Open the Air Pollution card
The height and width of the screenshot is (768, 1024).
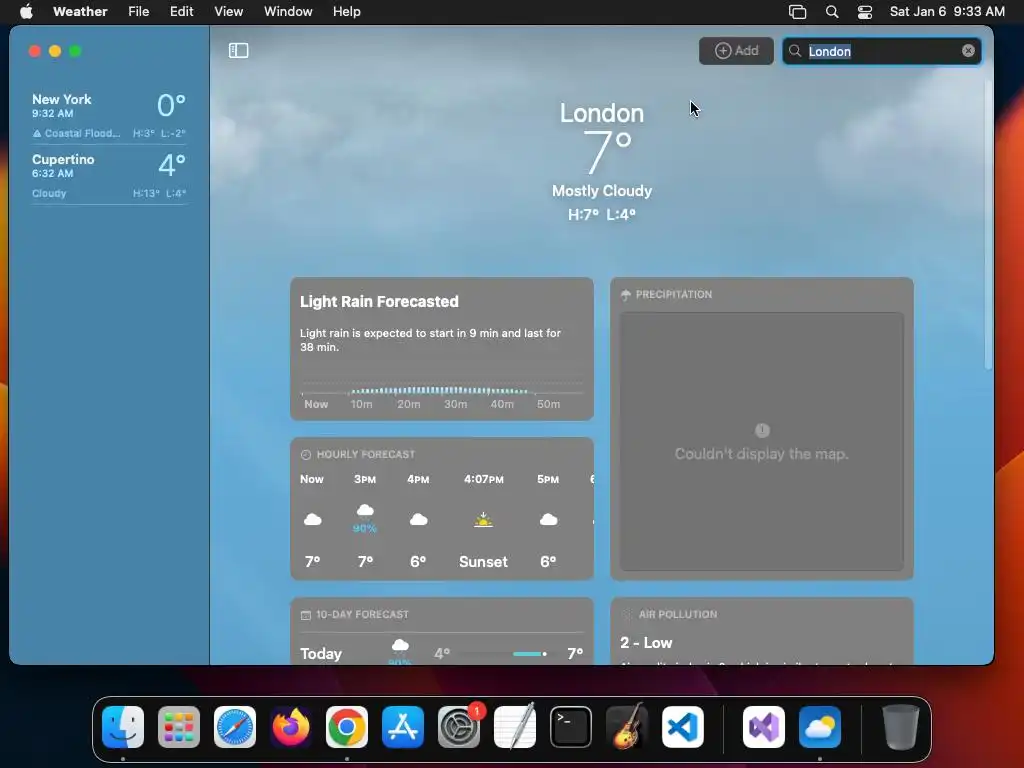761,631
